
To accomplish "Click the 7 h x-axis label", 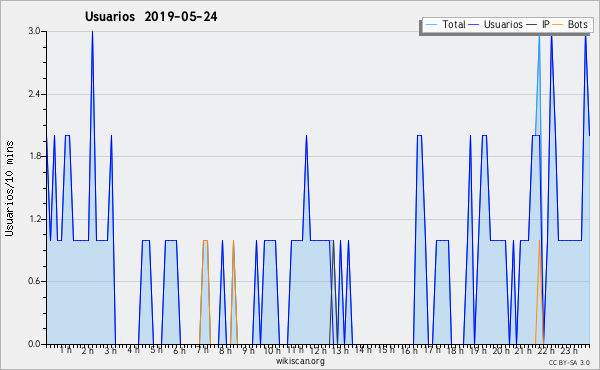I will (202, 350).
